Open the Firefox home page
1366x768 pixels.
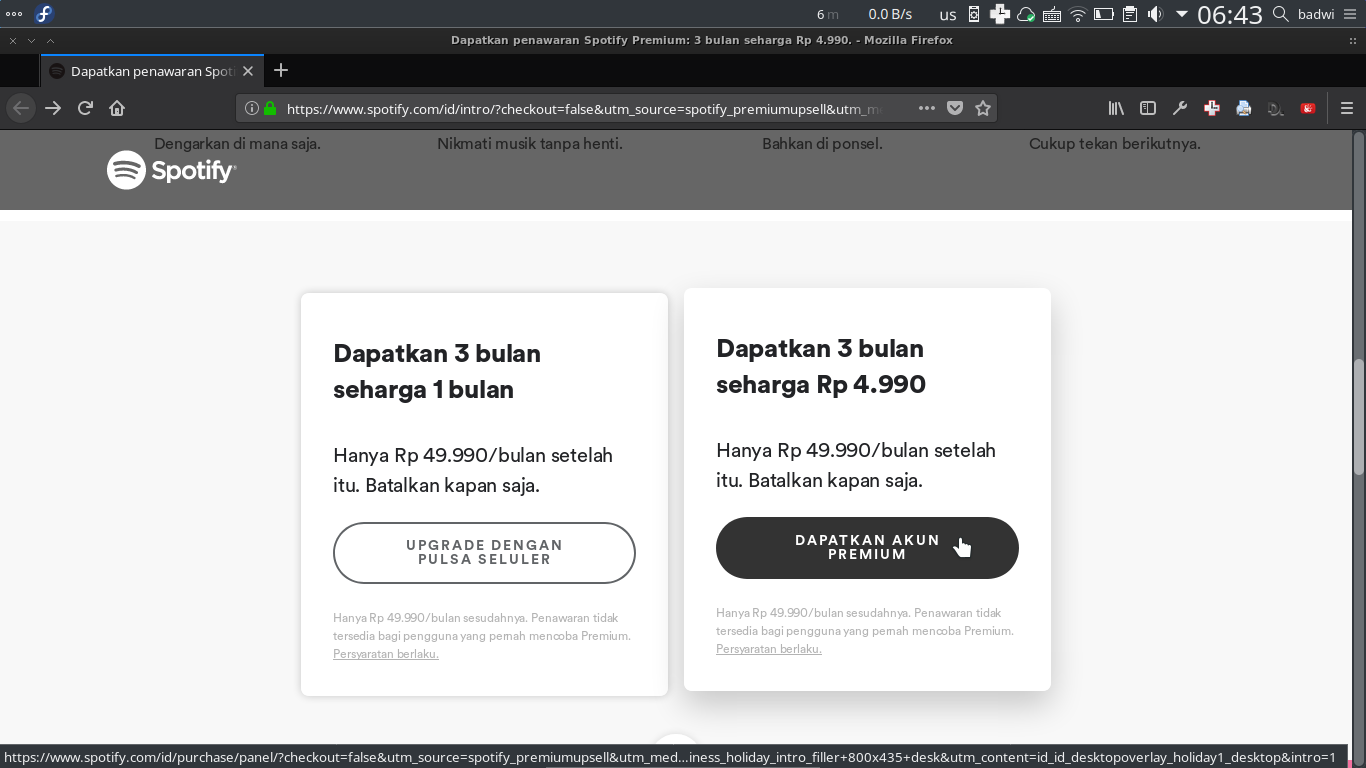[x=117, y=108]
